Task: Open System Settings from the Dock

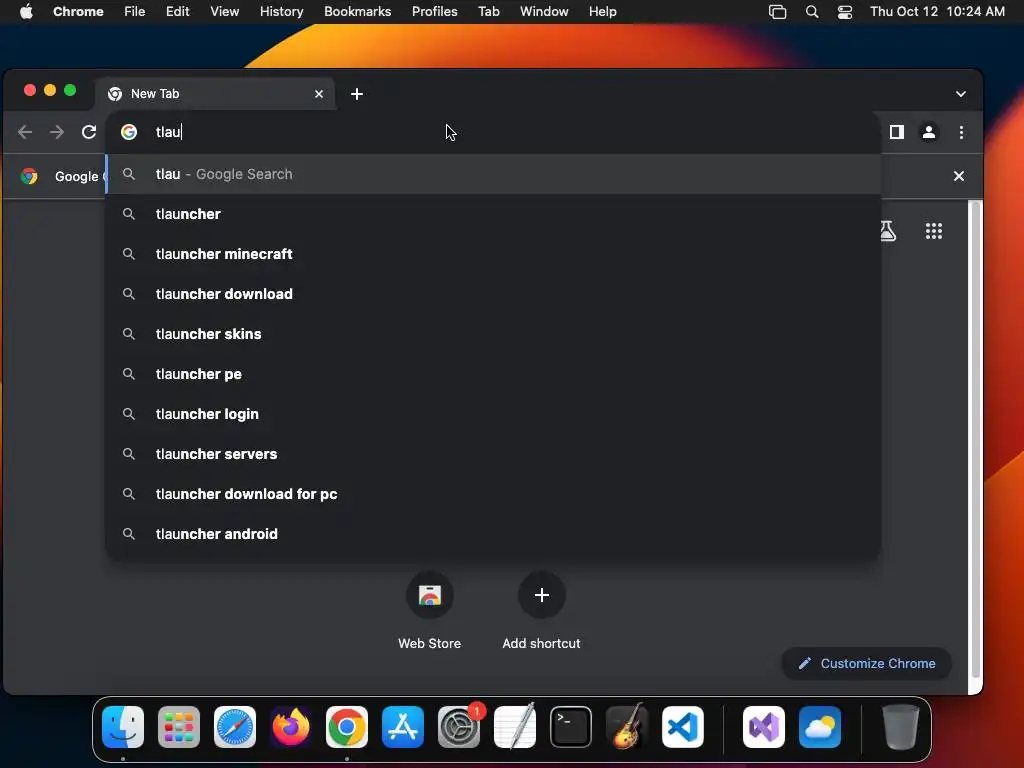Action: [x=459, y=727]
